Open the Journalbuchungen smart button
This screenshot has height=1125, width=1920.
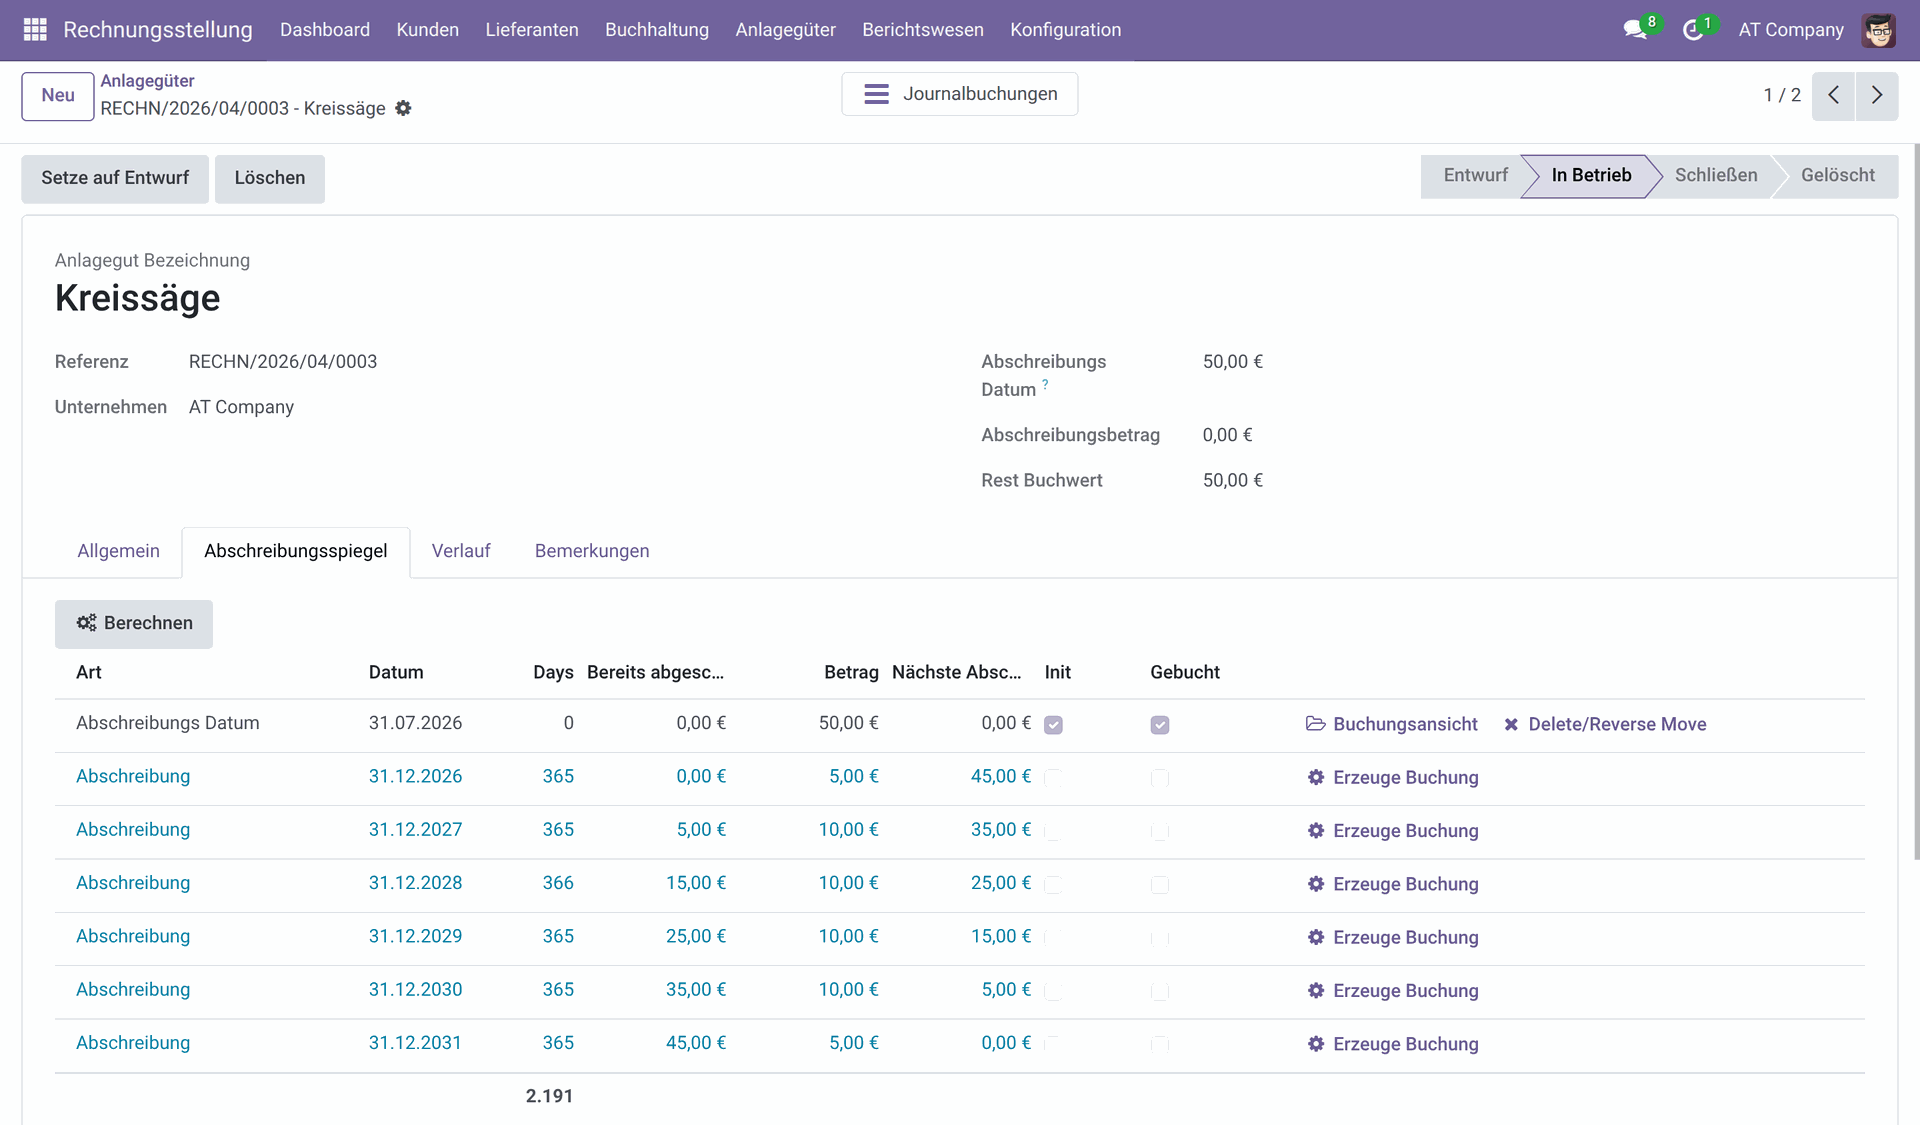tap(959, 94)
